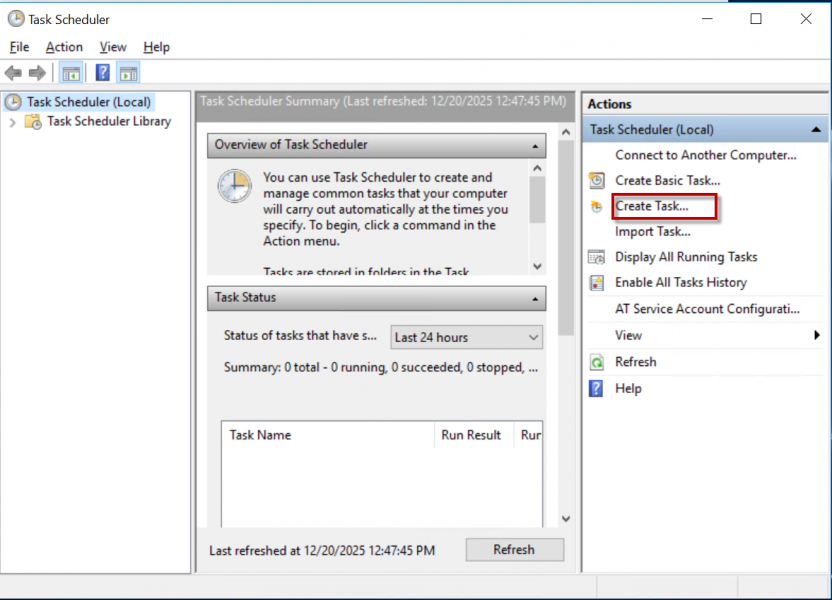This screenshot has height=600, width=832.
Task: Collapse the Overview of Task Scheduler section
Action: pyautogui.click(x=536, y=146)
